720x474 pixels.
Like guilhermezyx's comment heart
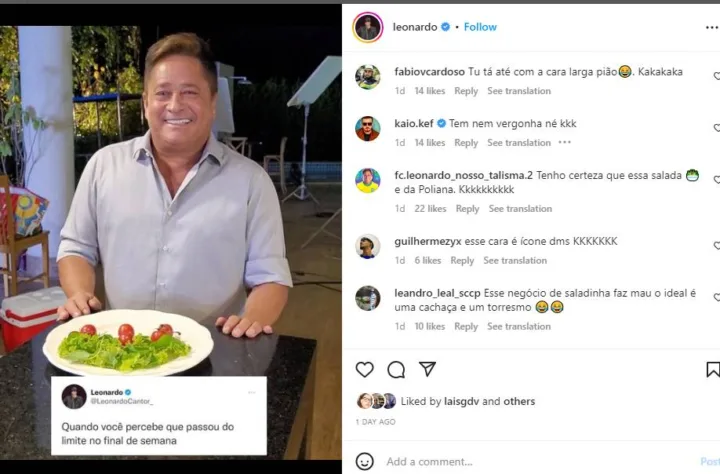click(x=715, y=246)
